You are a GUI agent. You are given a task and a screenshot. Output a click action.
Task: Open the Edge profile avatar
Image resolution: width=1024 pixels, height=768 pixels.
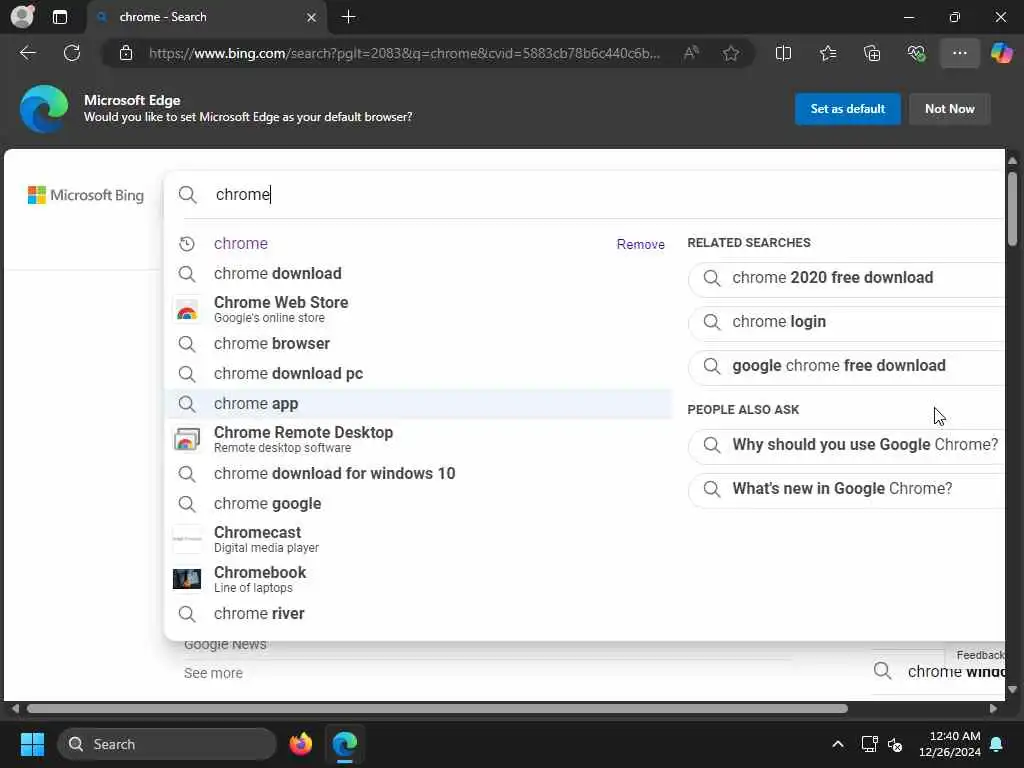(22, 16)
